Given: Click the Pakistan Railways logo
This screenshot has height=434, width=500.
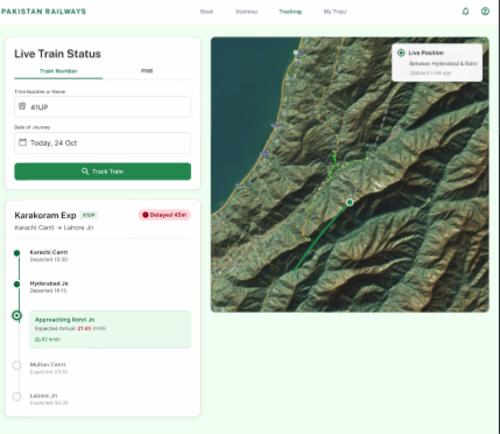Looking at the screenshot, I should tap(44, 11).
